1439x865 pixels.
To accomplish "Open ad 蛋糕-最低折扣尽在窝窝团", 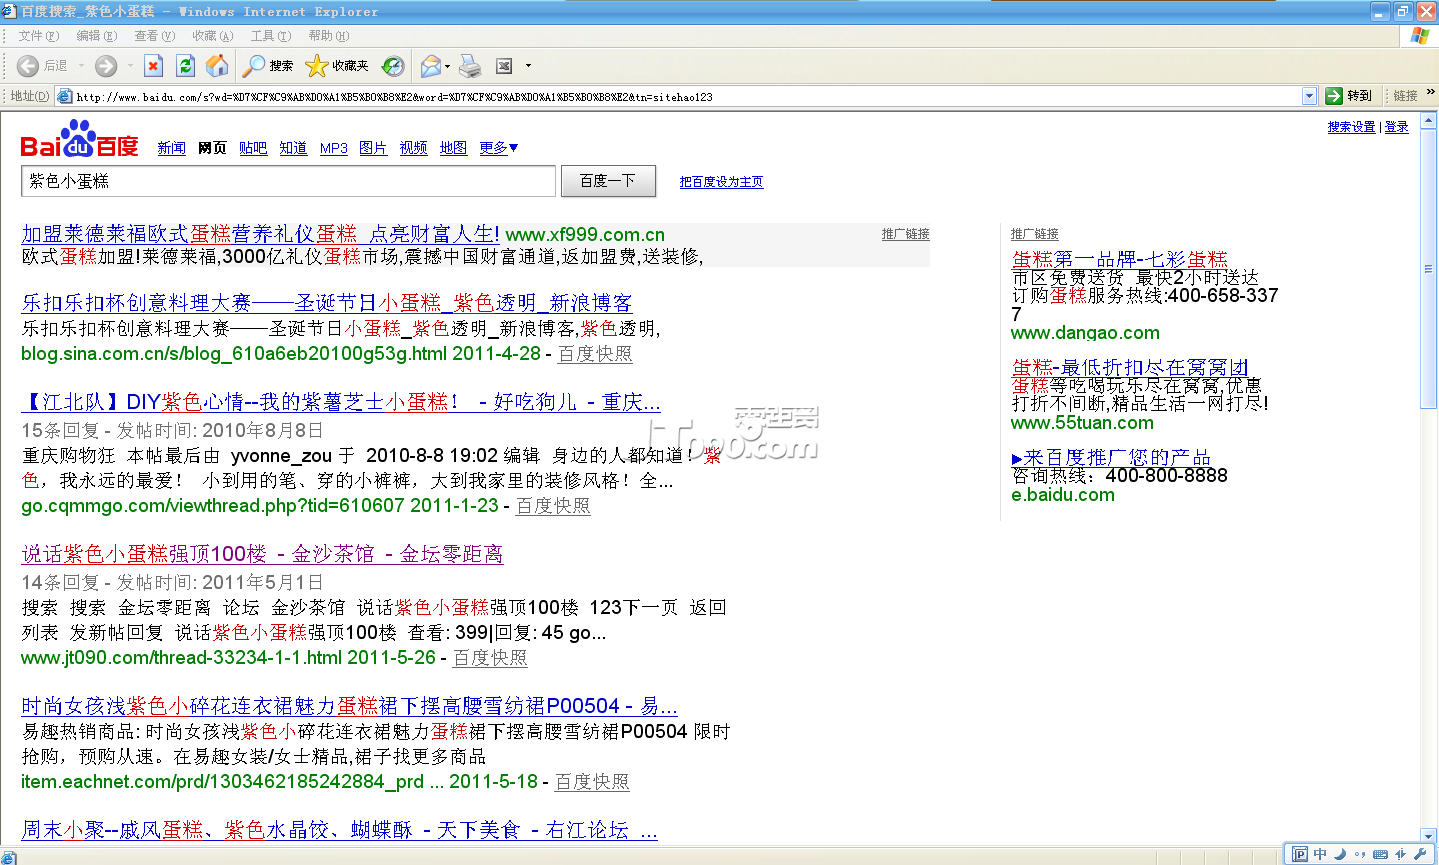I will click(1130, 367).
